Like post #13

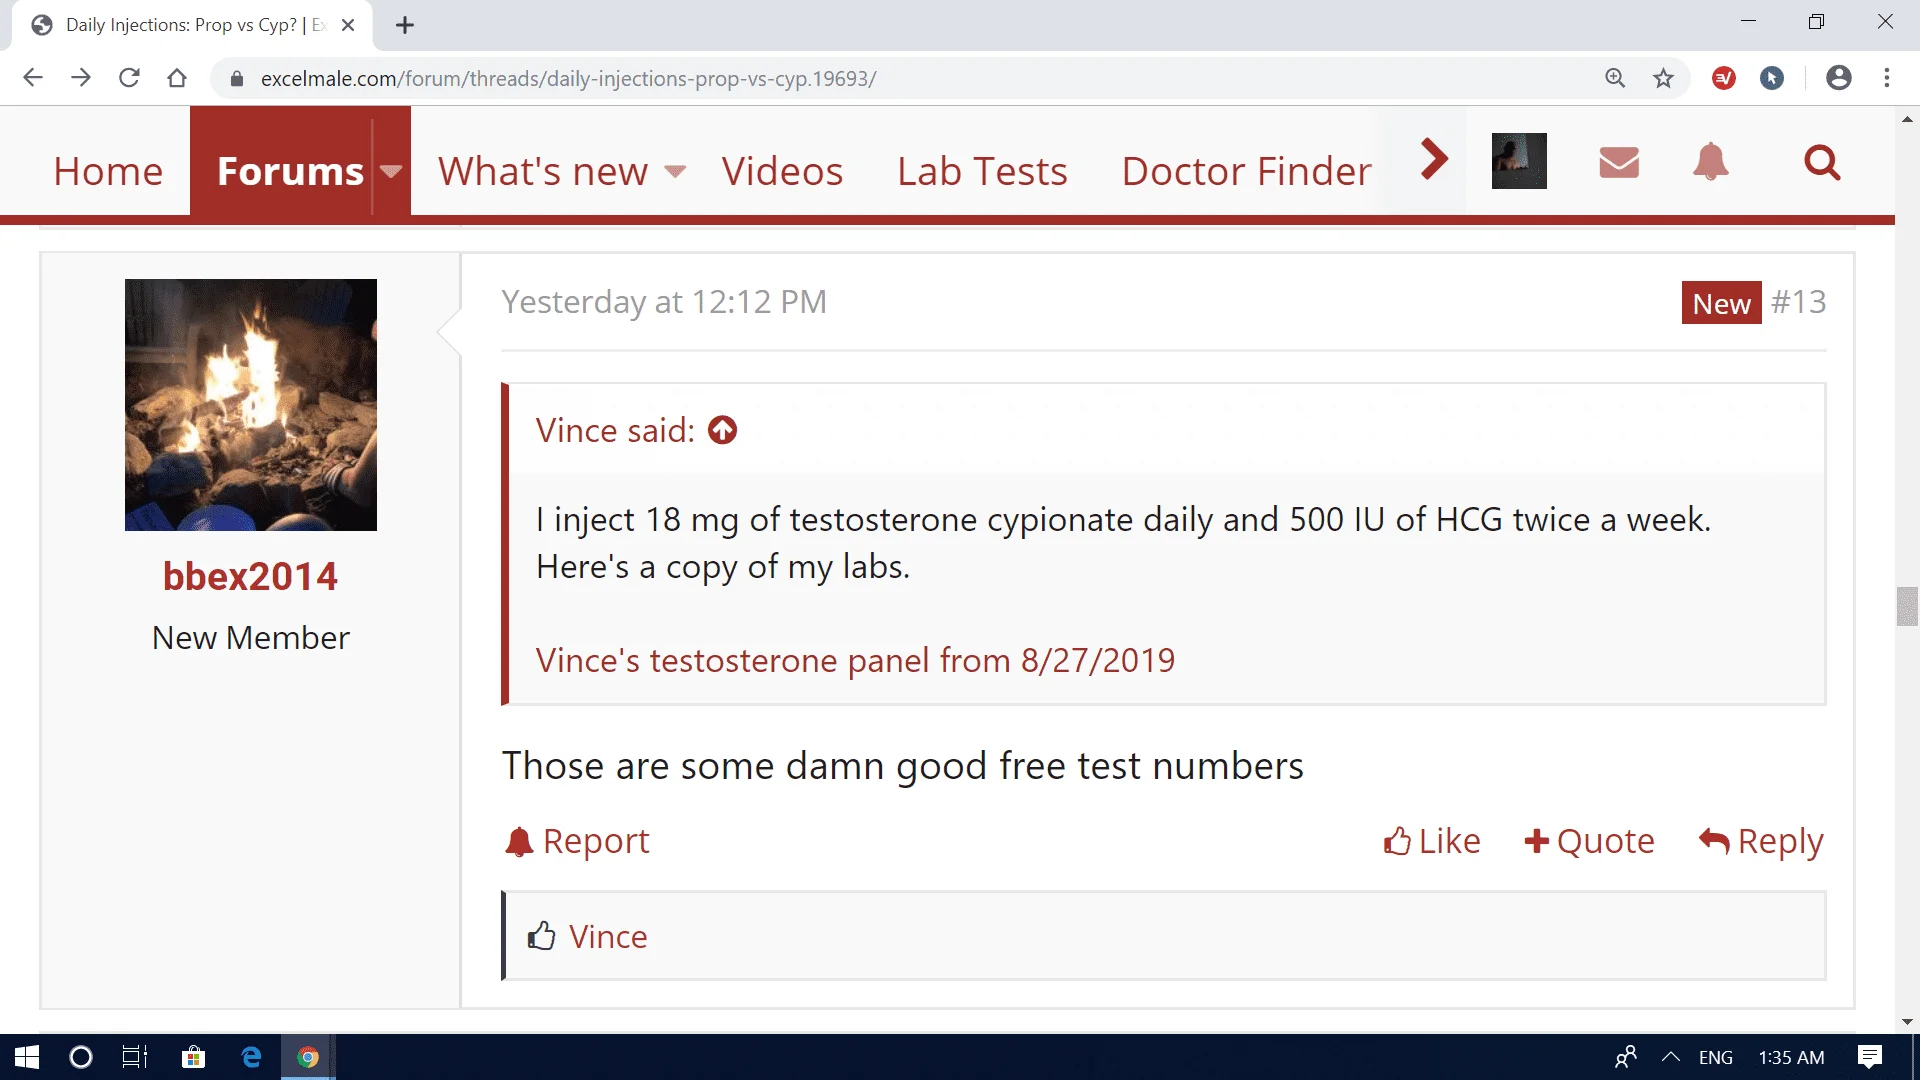coord(1432,841)
